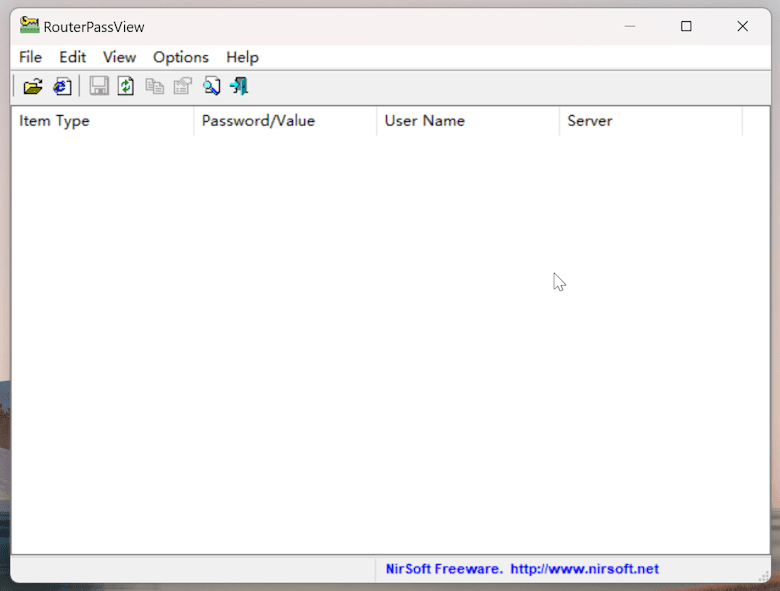780x591 pixels.
Task: Sort by the Item Type column header
Action: coord(102,121)
